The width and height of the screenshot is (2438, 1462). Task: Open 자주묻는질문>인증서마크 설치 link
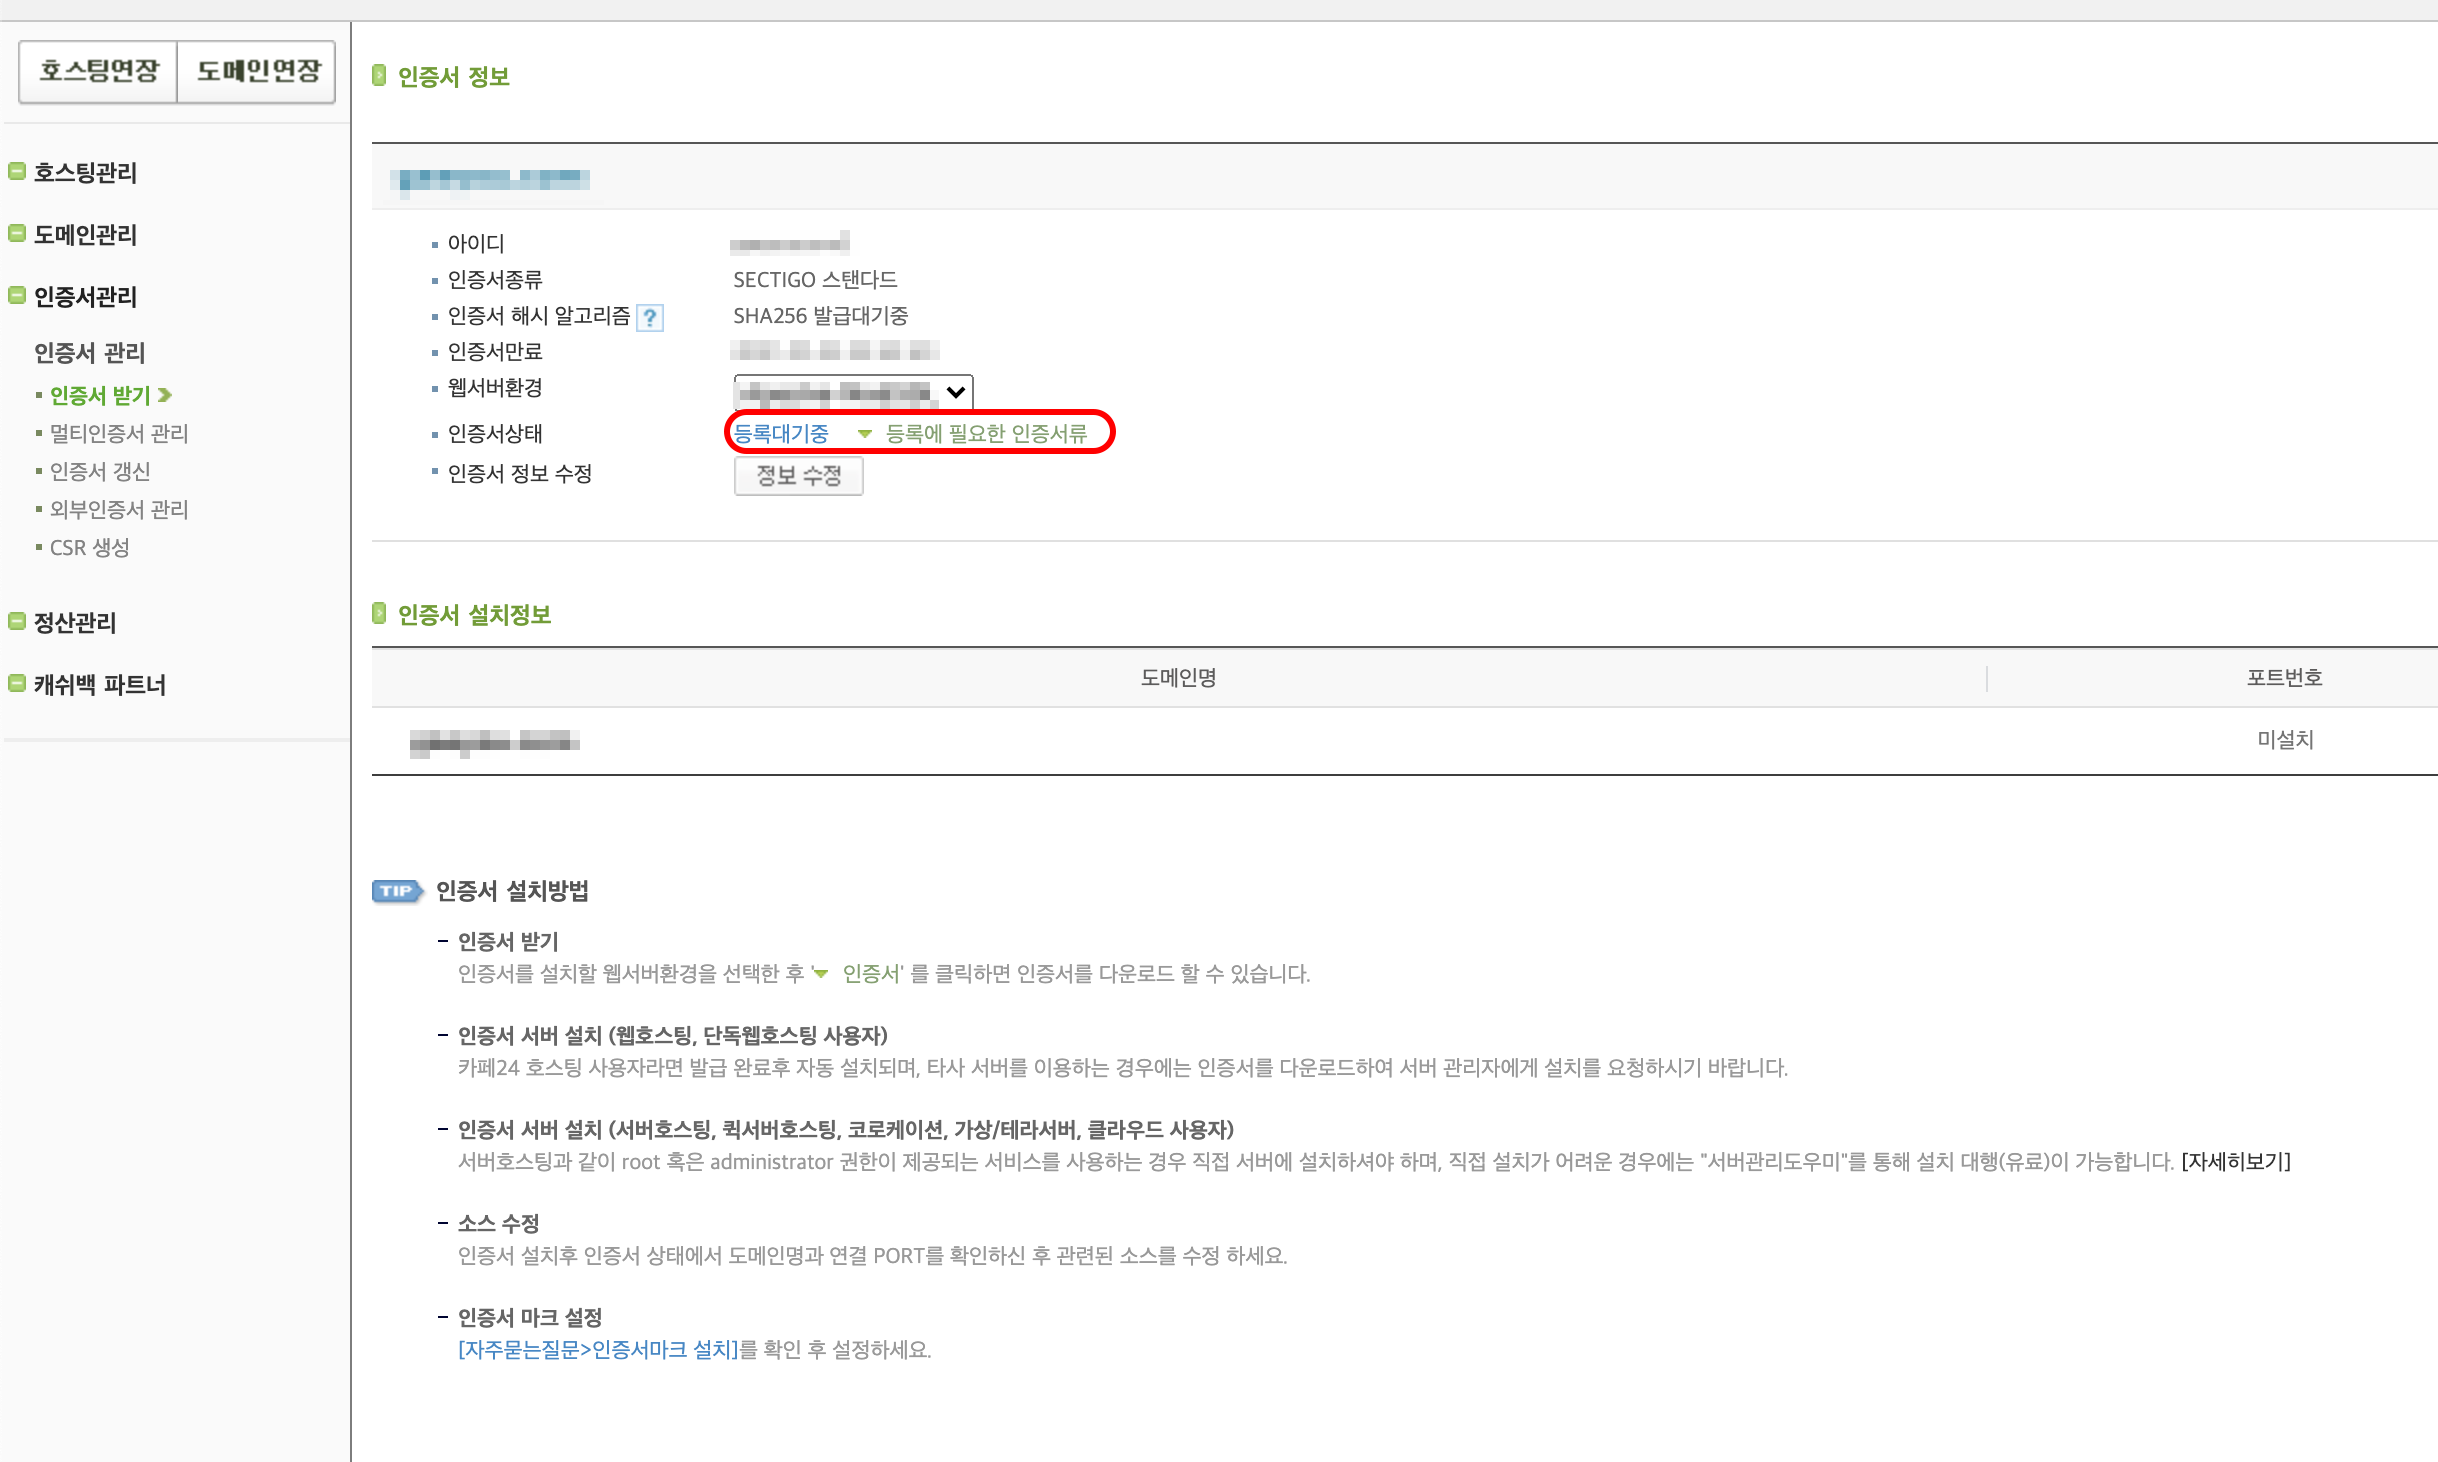(x=598, y=1350)
